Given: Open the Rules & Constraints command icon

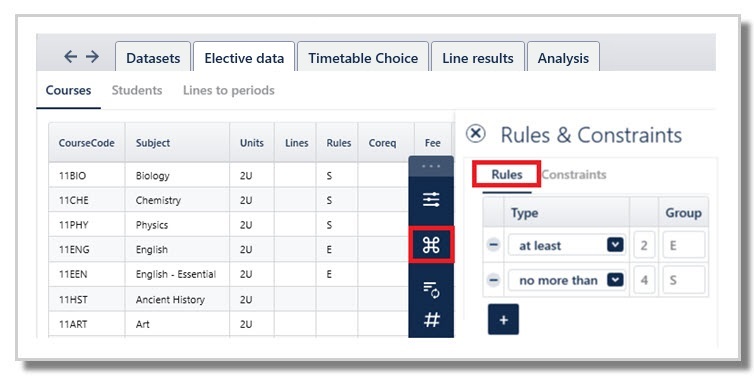Looking at the screenshot, I should [431, 245].
